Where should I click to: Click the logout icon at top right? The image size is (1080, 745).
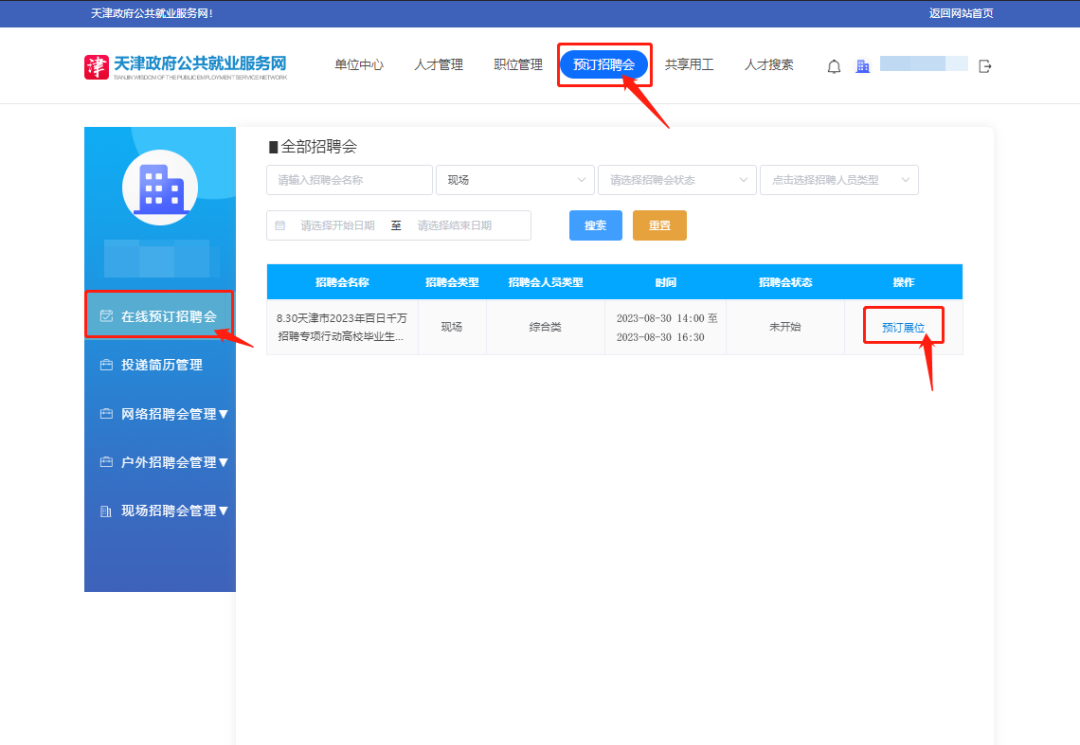coord(985,66)
